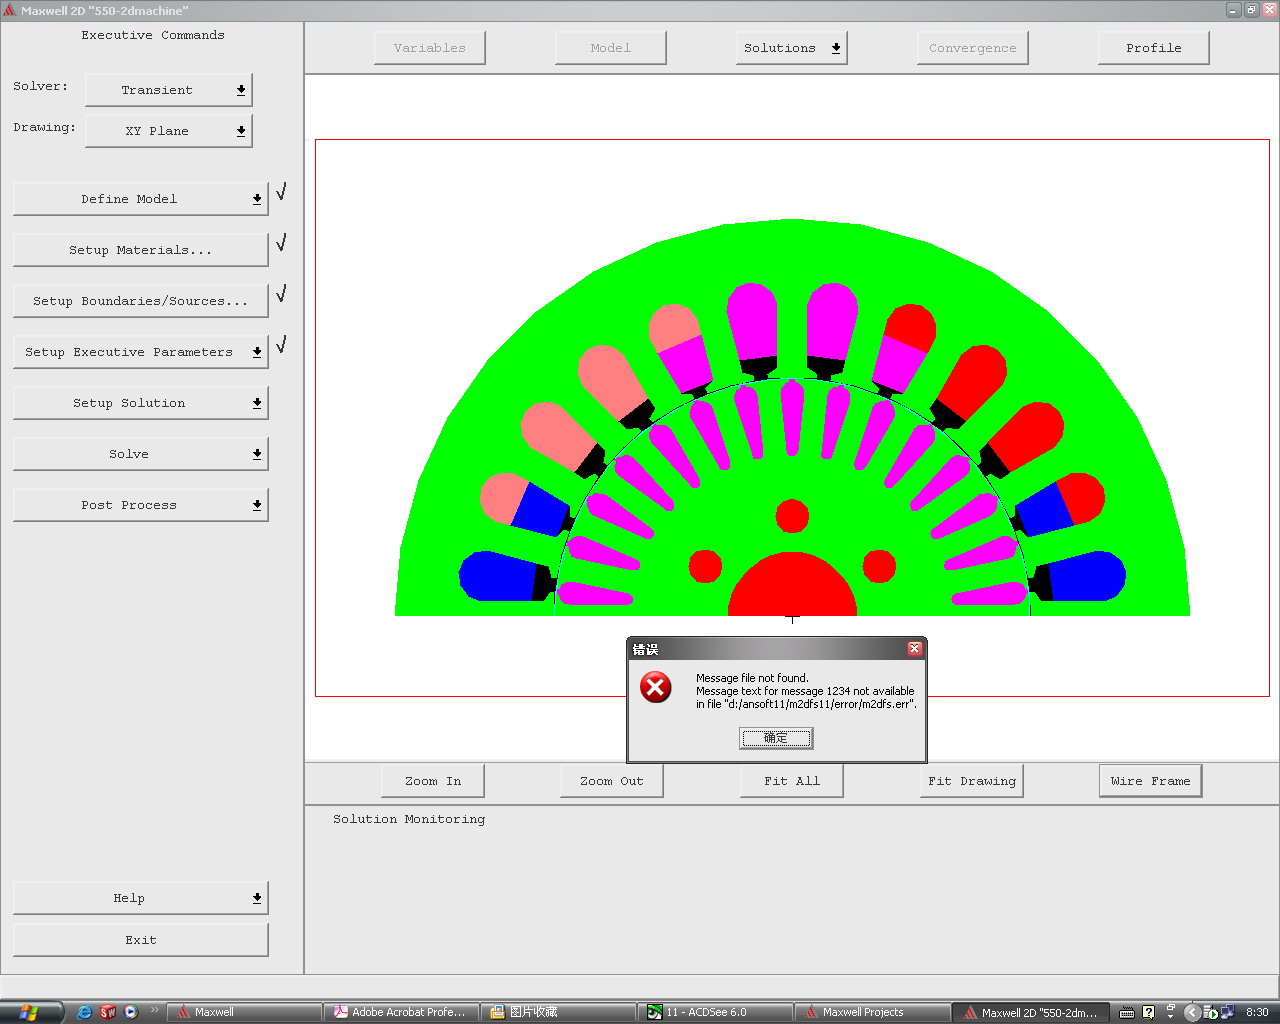Click Fit All button
Image resolution: width=1280 pixels, height=1024 pixels.
point(792,781)
